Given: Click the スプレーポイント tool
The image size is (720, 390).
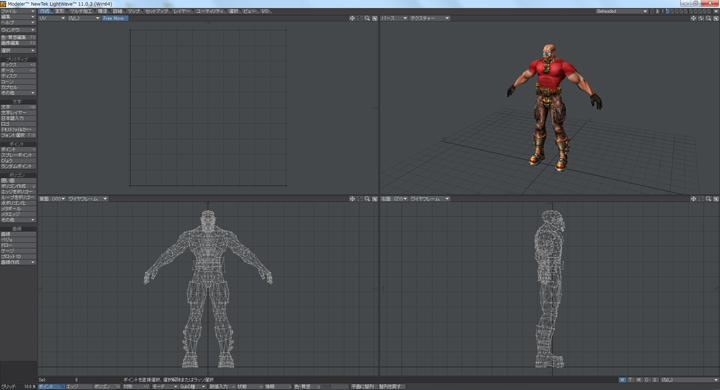Looking at the screenshot, I should 18,155.
